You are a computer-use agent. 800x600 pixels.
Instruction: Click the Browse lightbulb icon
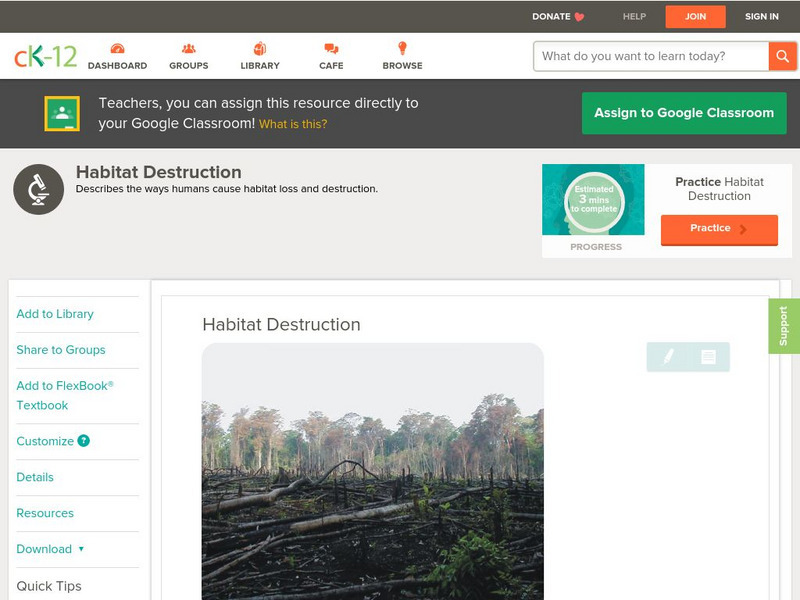coord(402,49)
